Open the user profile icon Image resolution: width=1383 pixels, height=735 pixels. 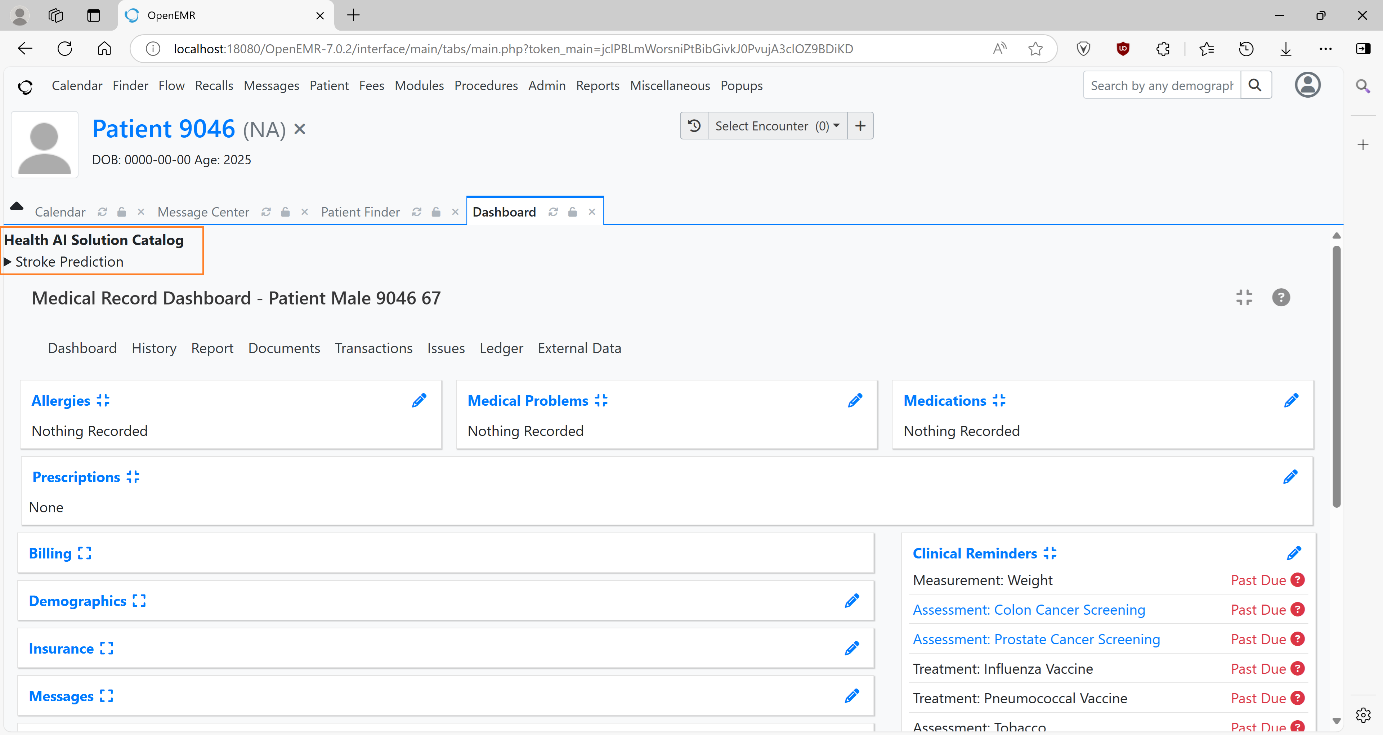click(x=1308, y=85)
